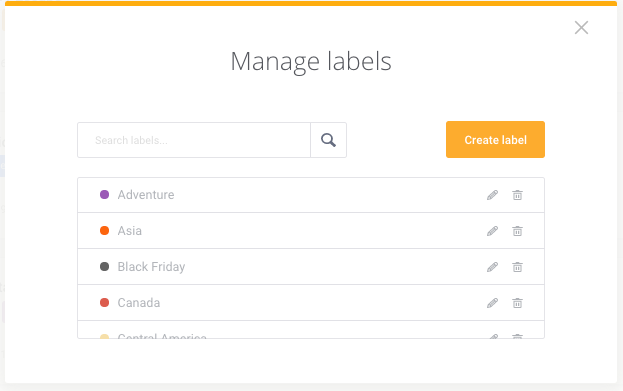
Task: Edit the Black Friday label
Action: click(492, 267)
